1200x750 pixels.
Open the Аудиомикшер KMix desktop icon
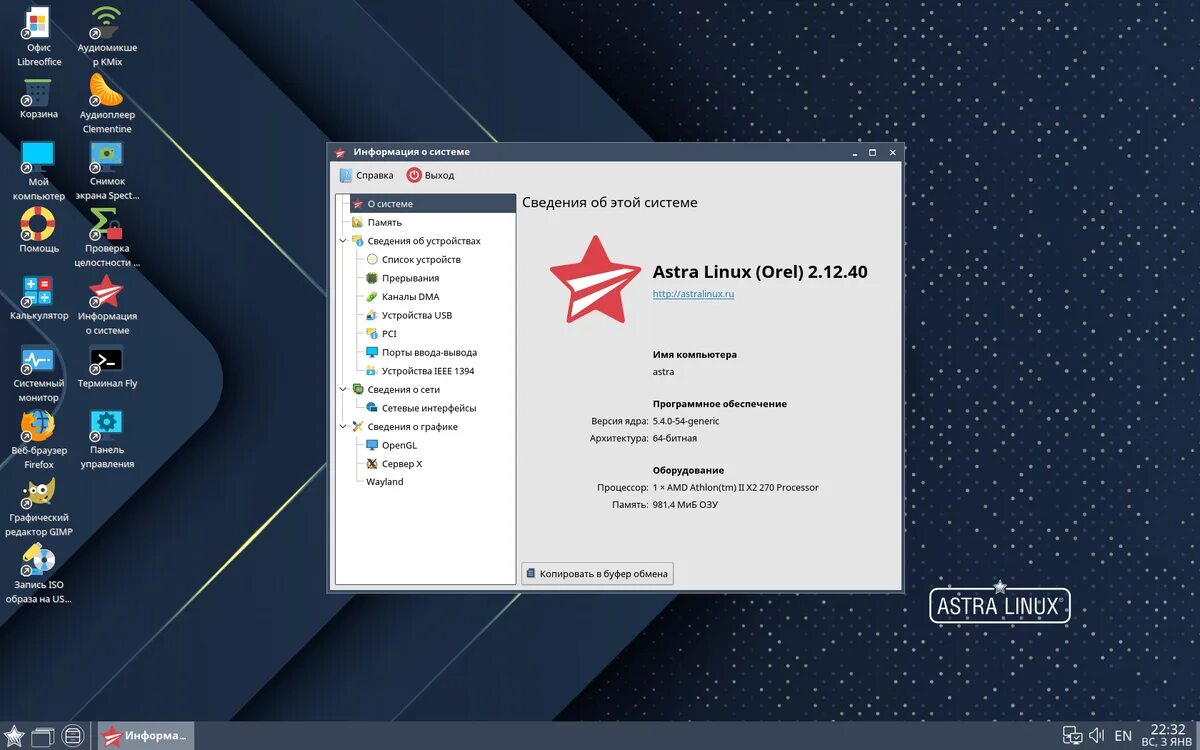107,38
